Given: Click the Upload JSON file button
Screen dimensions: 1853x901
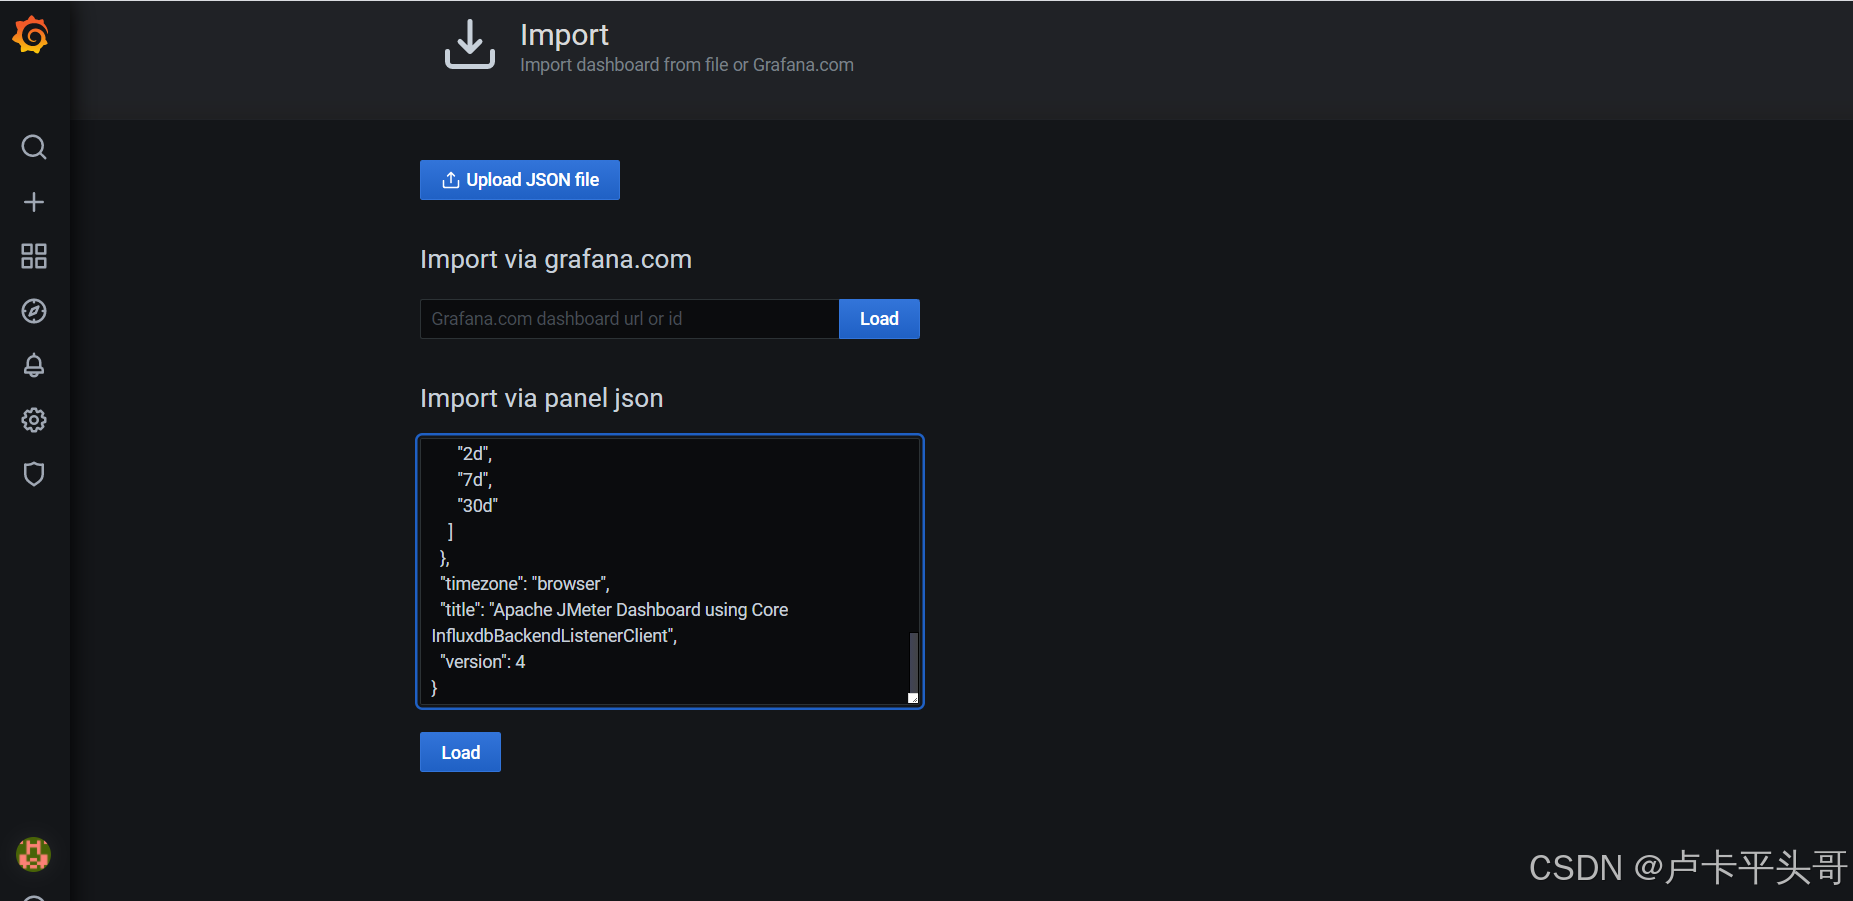Looking at the screenshot, I should 520,180.
